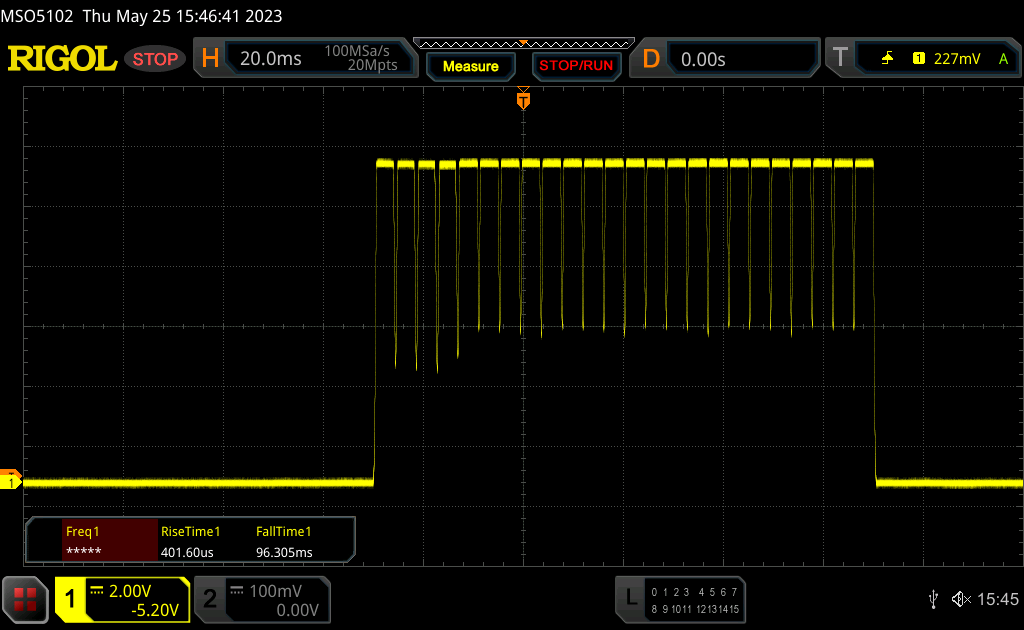The image size is (1024, 630).
Task: Enable channel 2 with the gray badge
Action: 210,599
